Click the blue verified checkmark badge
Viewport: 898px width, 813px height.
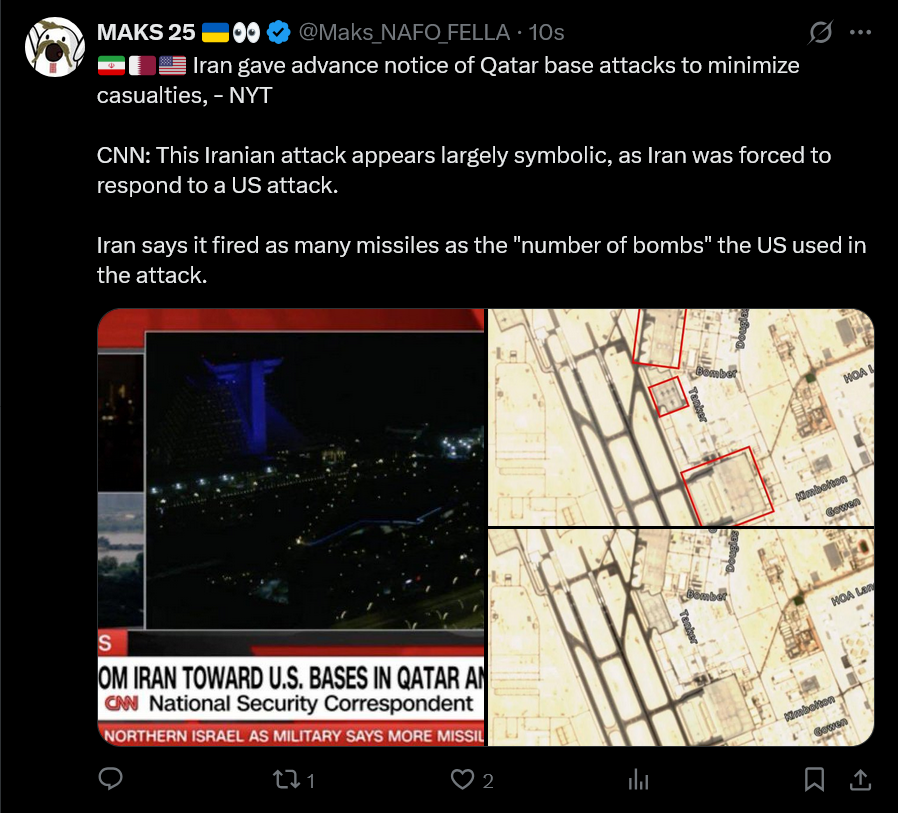279,33
